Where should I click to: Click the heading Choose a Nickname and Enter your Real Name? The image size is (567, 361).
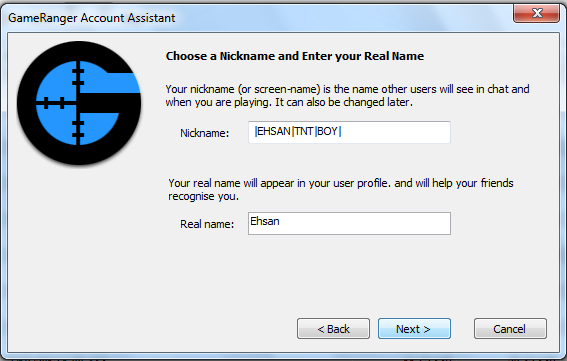tap(295, 56)
